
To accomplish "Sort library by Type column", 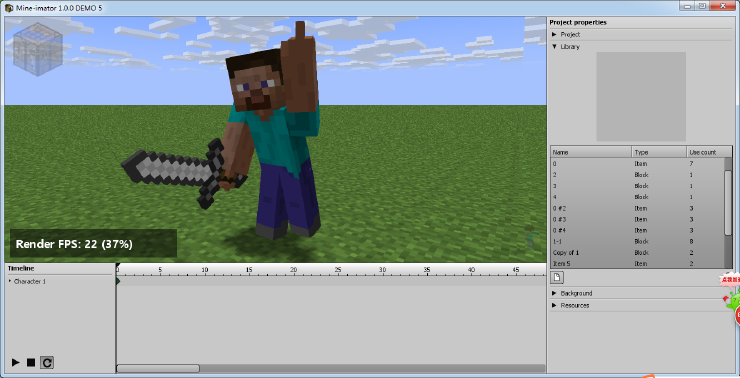I will 659,152.
